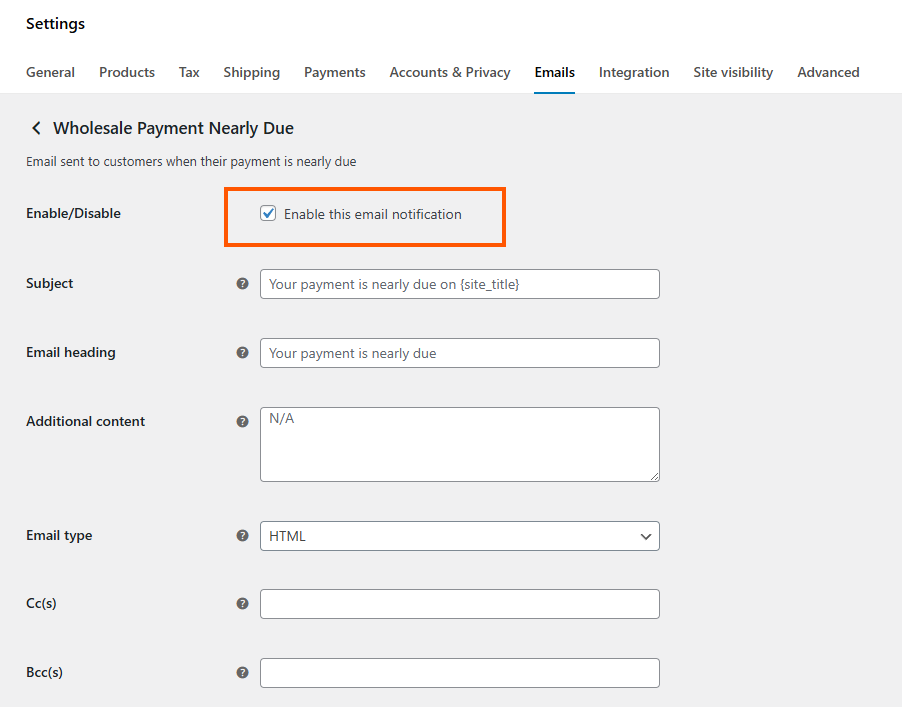Focus the Additional content text area
Image resolution: width=902 pixels, height=707 pixels.
point(460,445)
